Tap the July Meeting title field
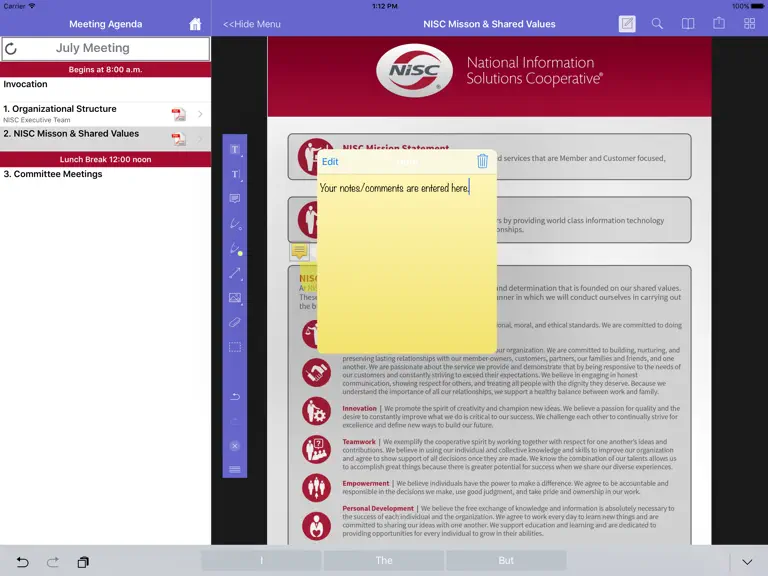Screen dimensions: 768x576 coord(105,48)
